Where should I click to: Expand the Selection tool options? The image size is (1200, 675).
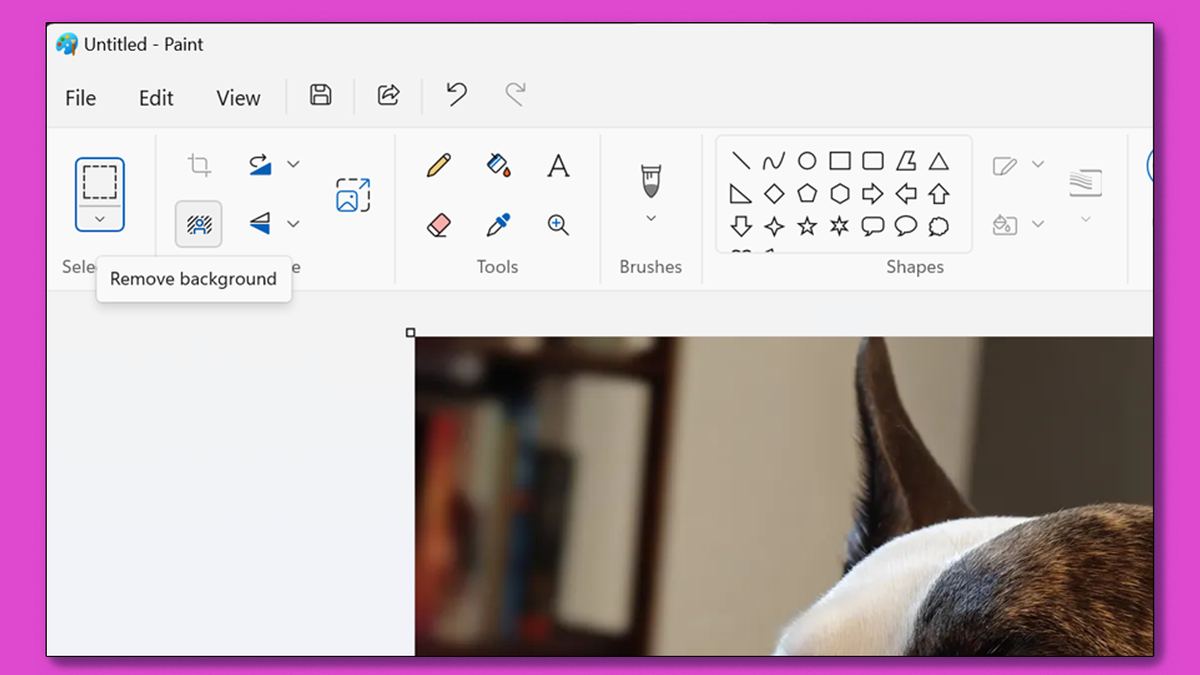point(99,219)
